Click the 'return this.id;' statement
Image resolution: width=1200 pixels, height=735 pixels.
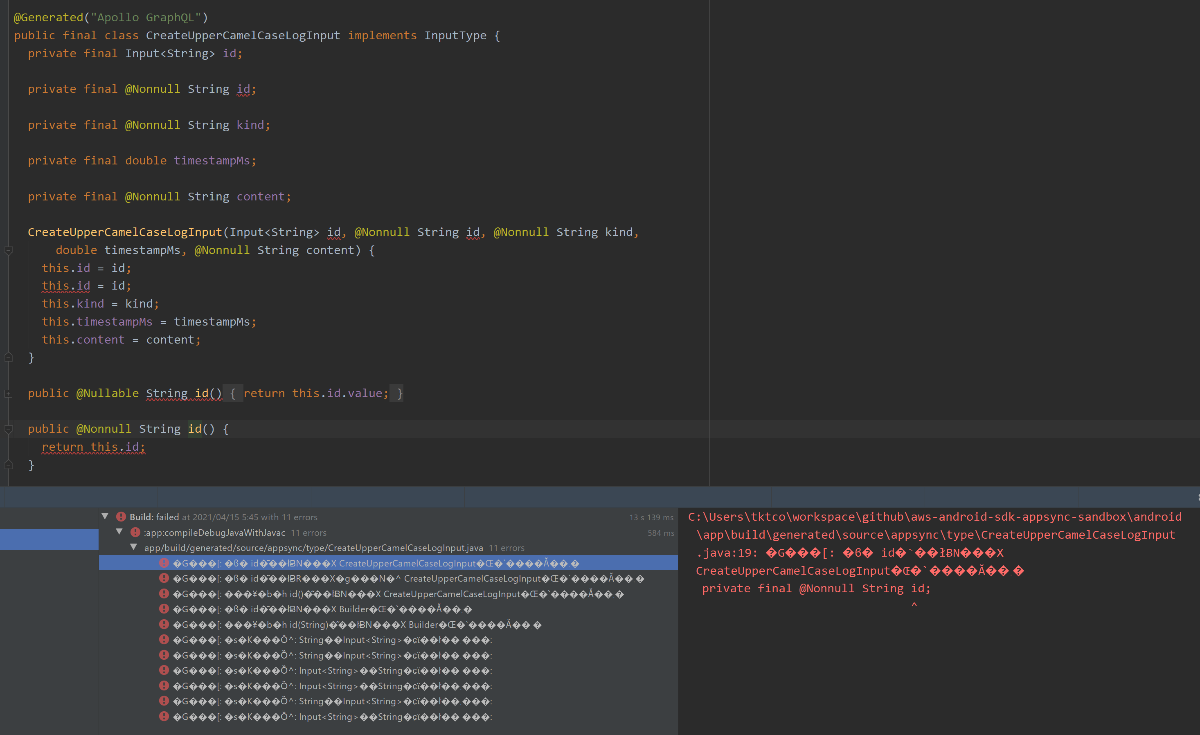coord(94,447)
